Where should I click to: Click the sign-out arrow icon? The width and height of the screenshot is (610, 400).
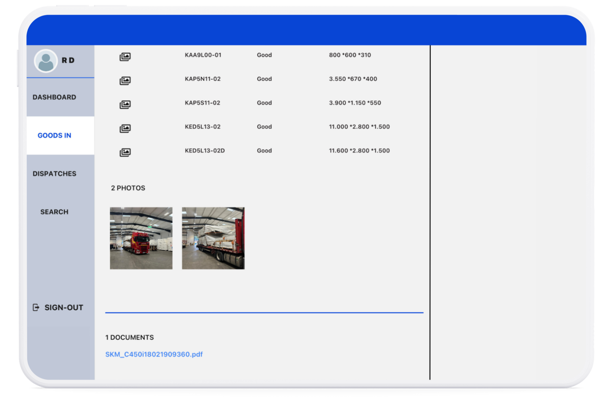click(36, 308)
